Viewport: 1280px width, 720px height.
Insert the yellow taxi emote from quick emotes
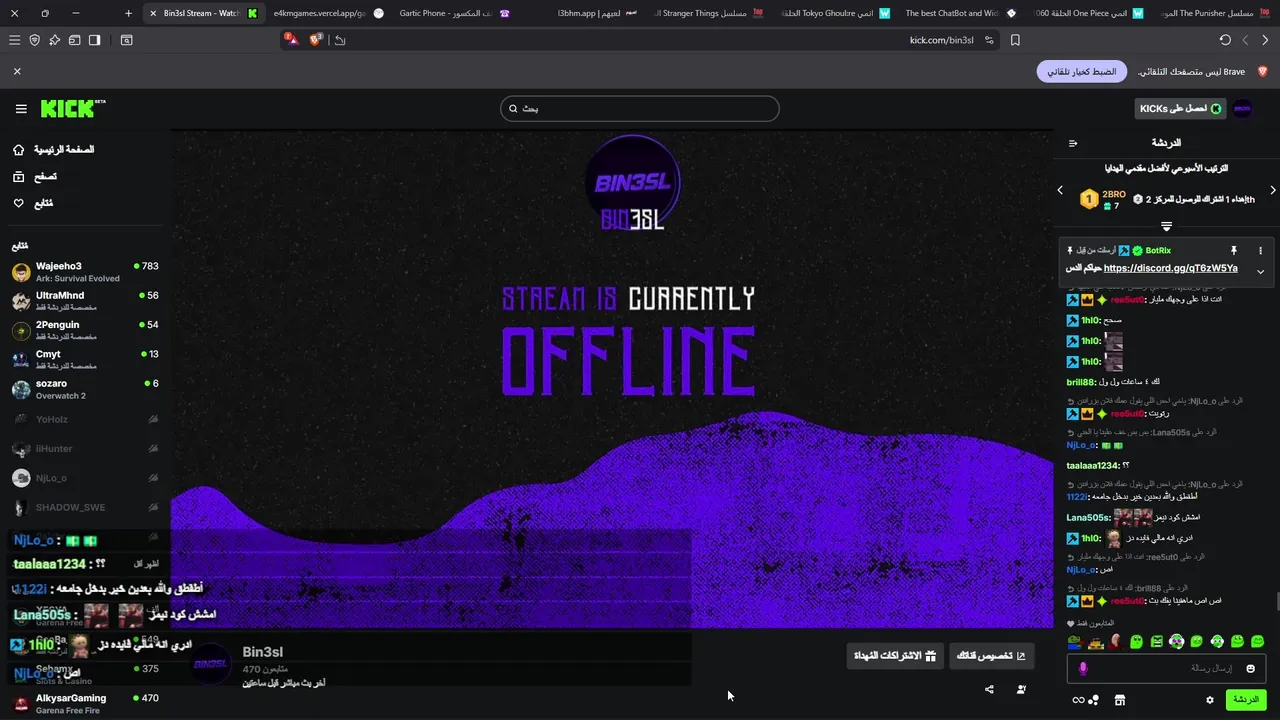(1095, 641)
